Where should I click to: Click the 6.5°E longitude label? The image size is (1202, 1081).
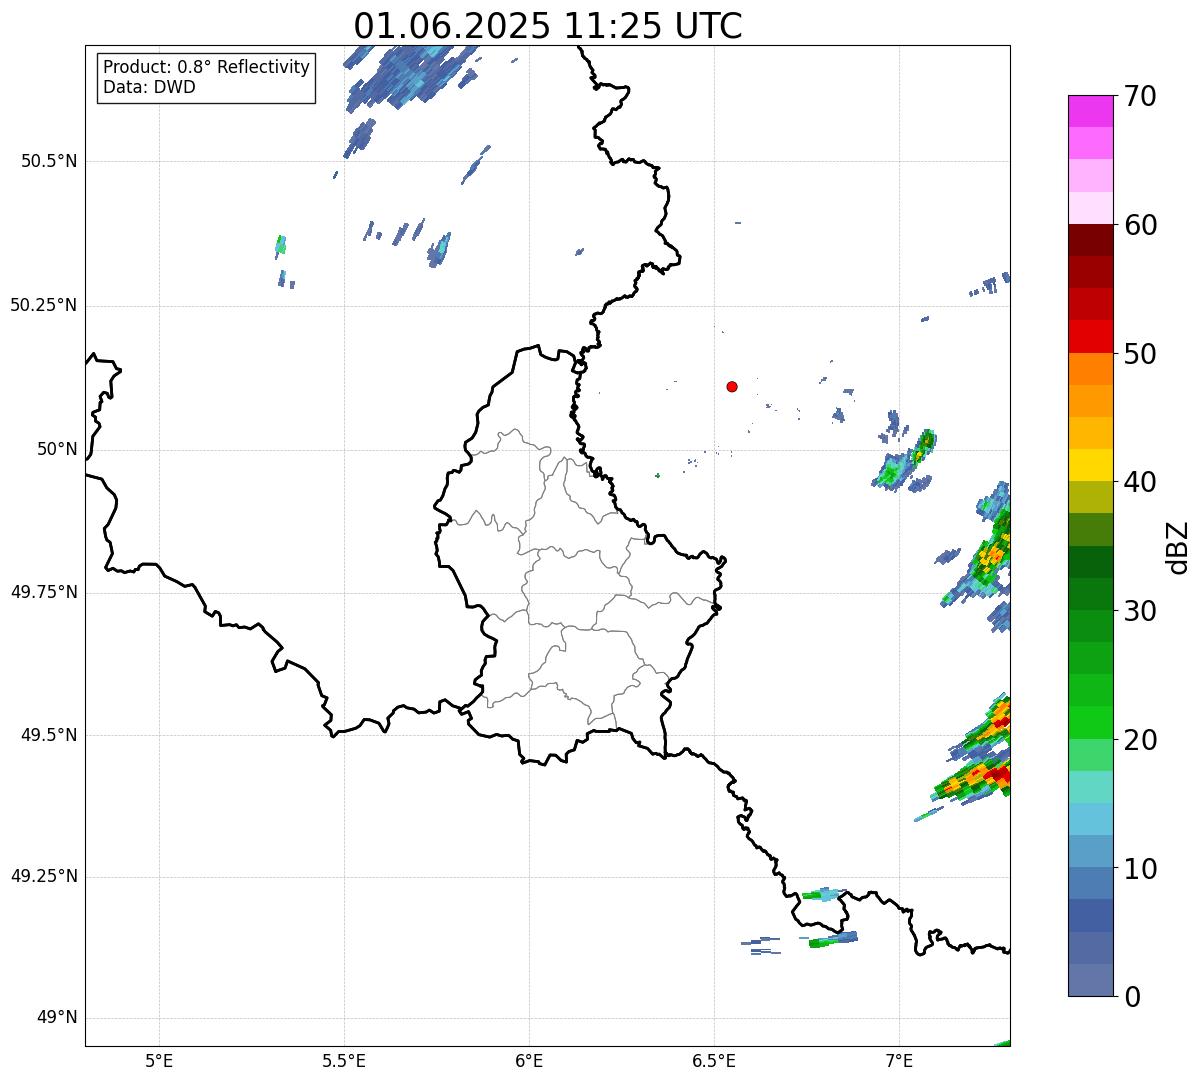714,1060
